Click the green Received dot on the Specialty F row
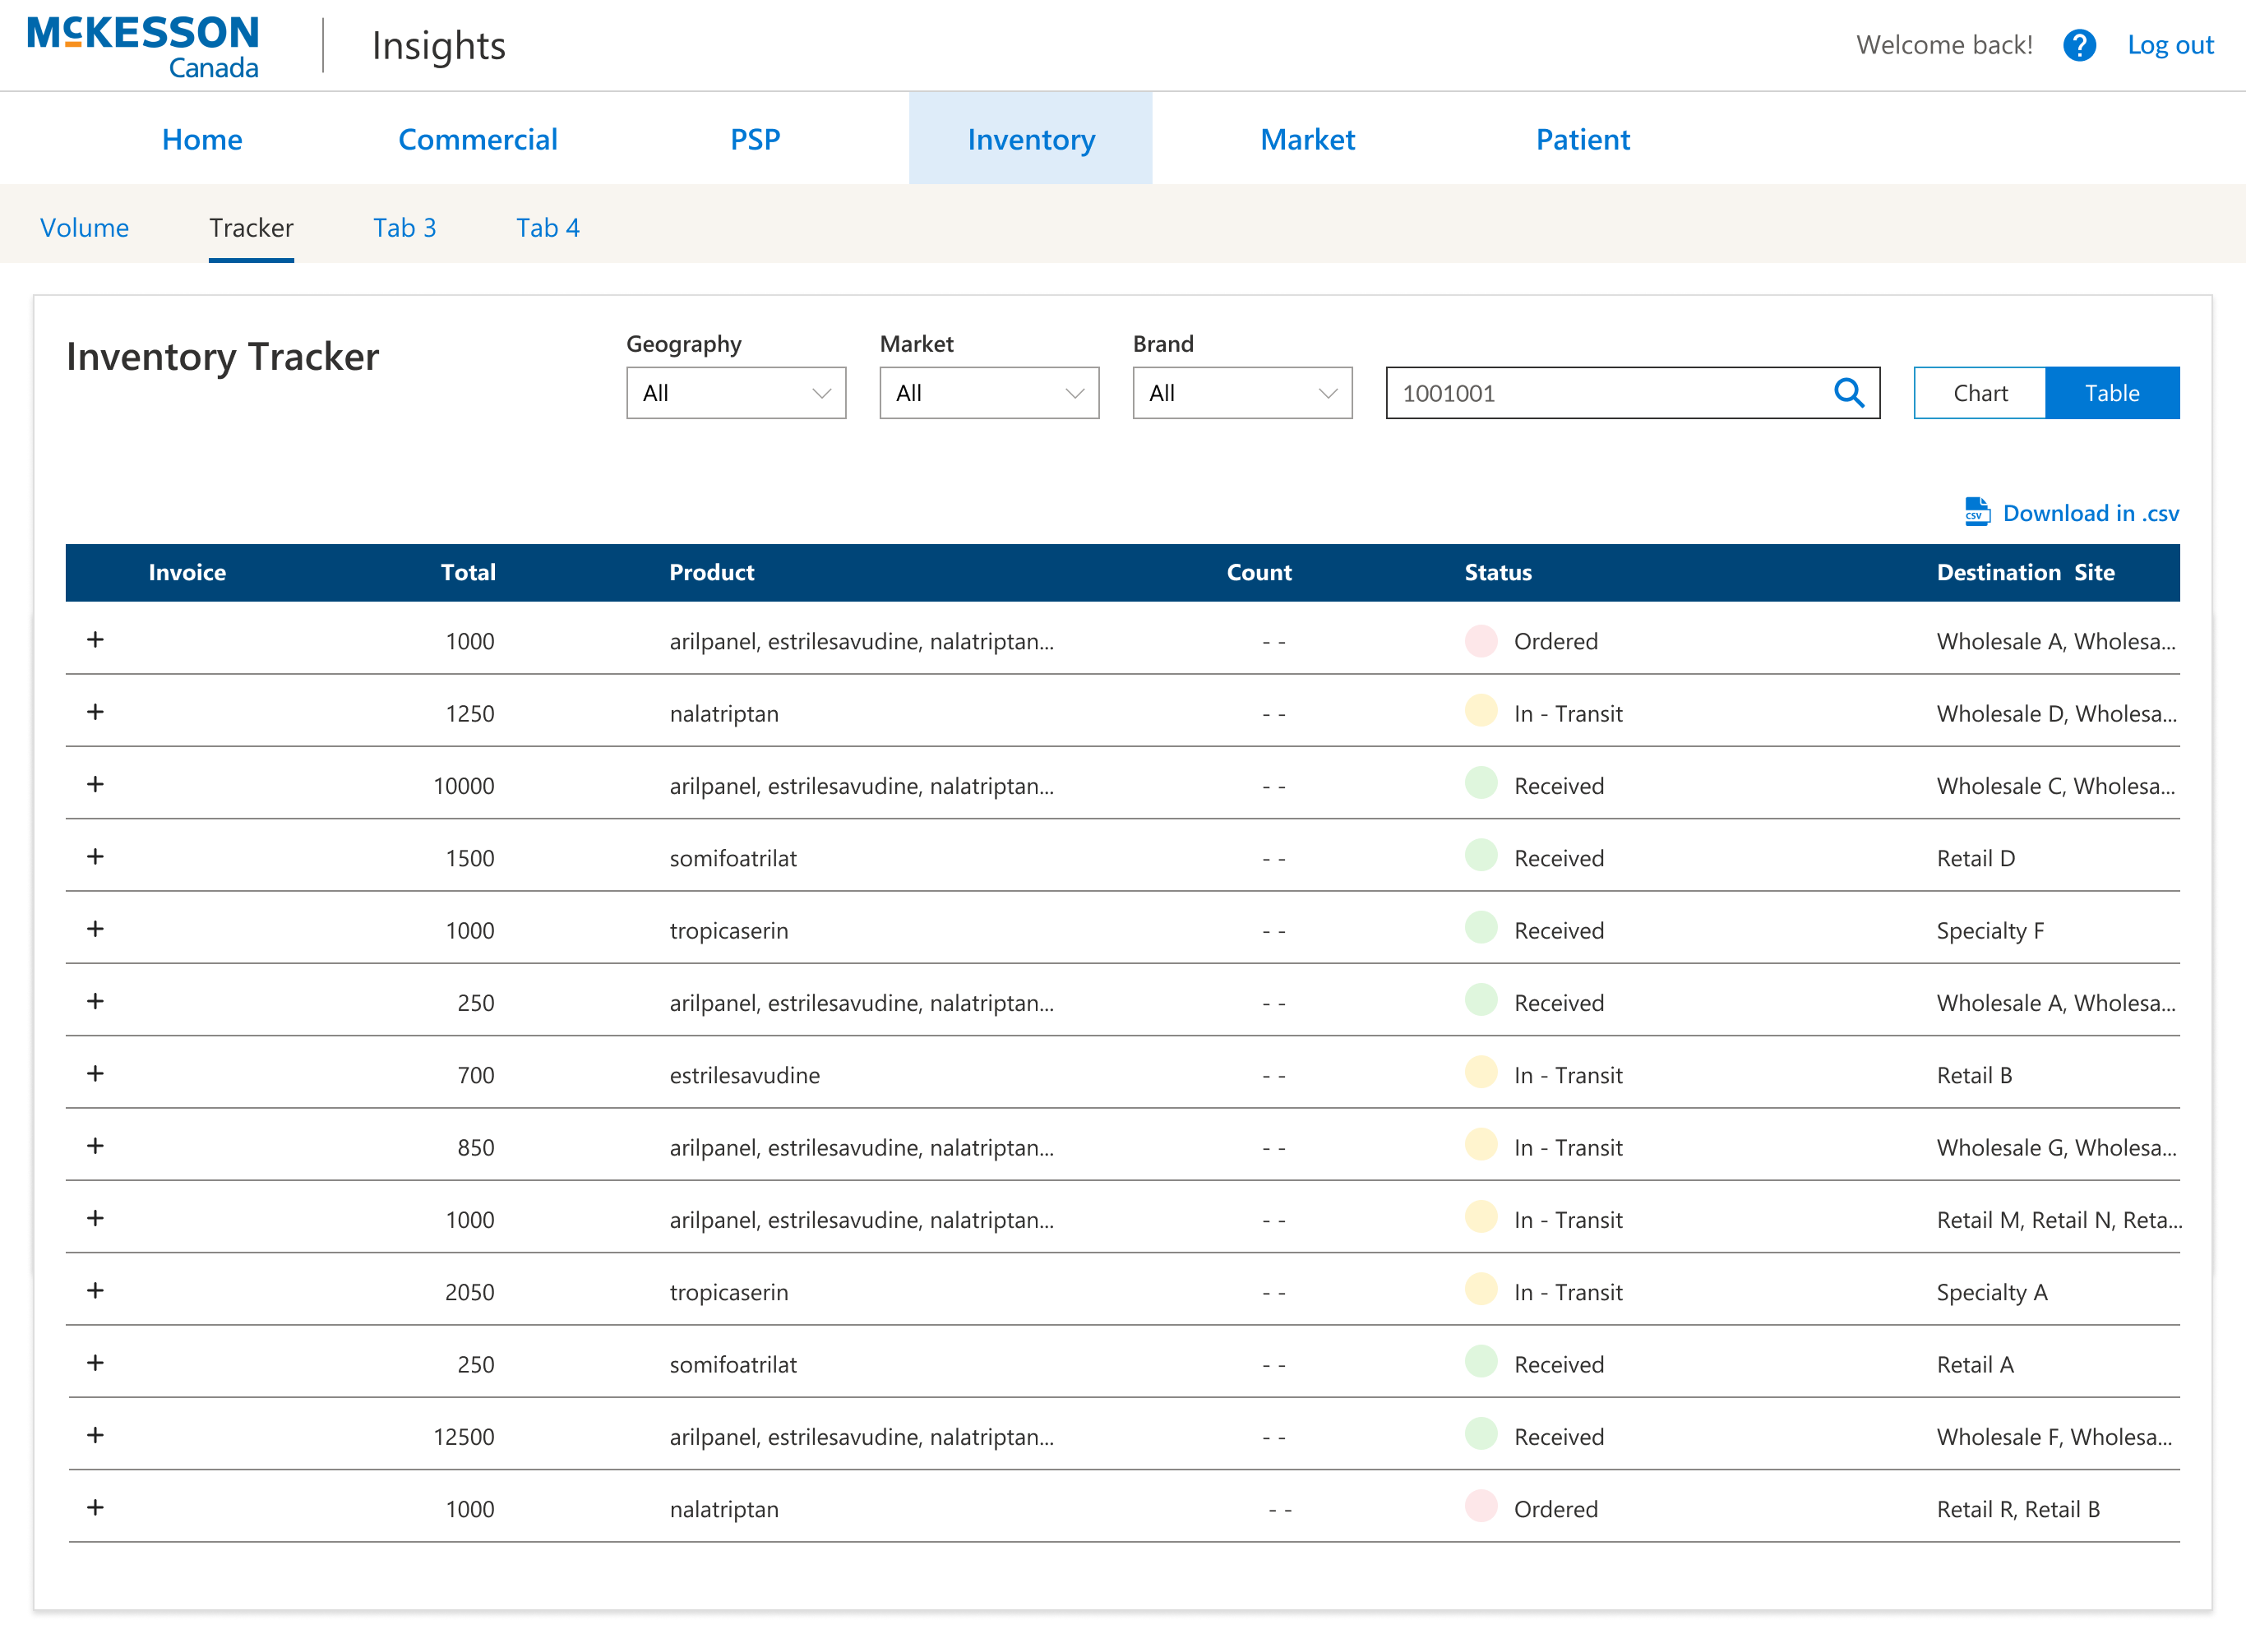Viewport: 2246px width, 1652px height. (x=1481, y=927)
